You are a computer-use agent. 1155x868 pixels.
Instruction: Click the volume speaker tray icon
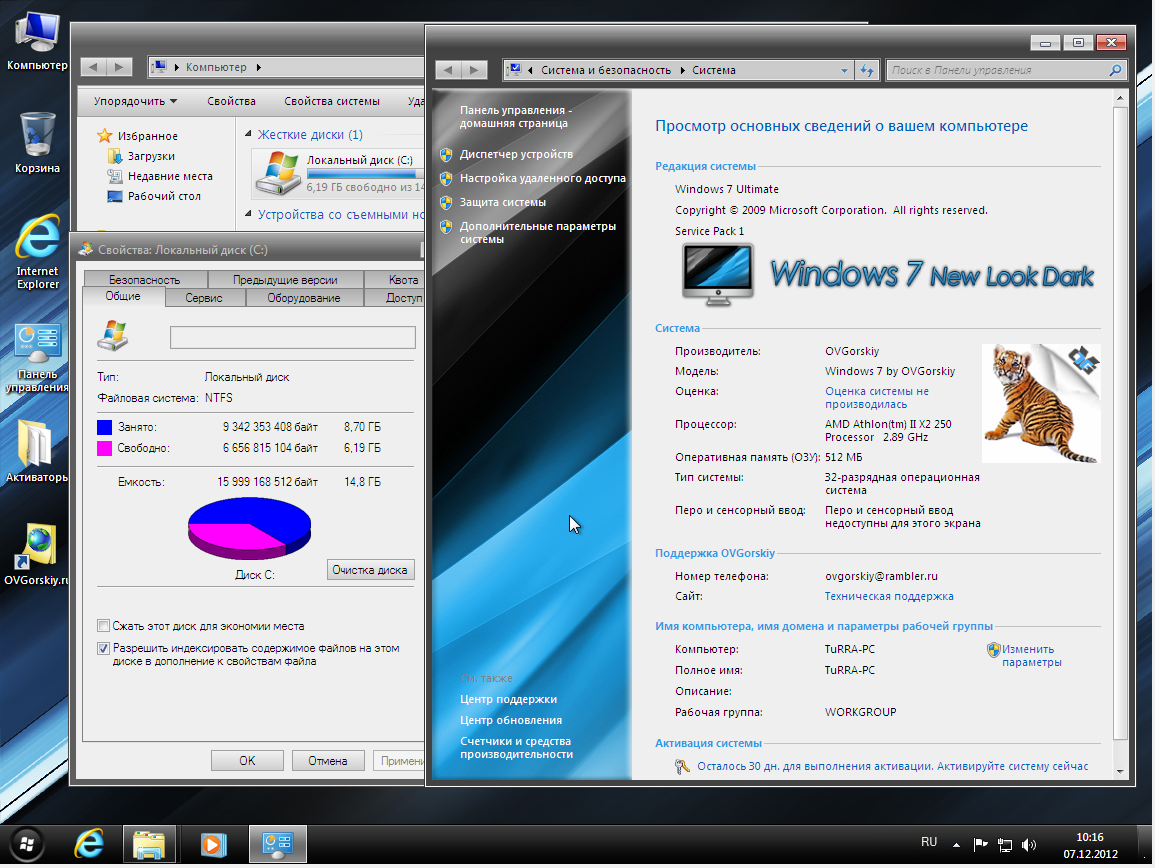click(1029, 845)
